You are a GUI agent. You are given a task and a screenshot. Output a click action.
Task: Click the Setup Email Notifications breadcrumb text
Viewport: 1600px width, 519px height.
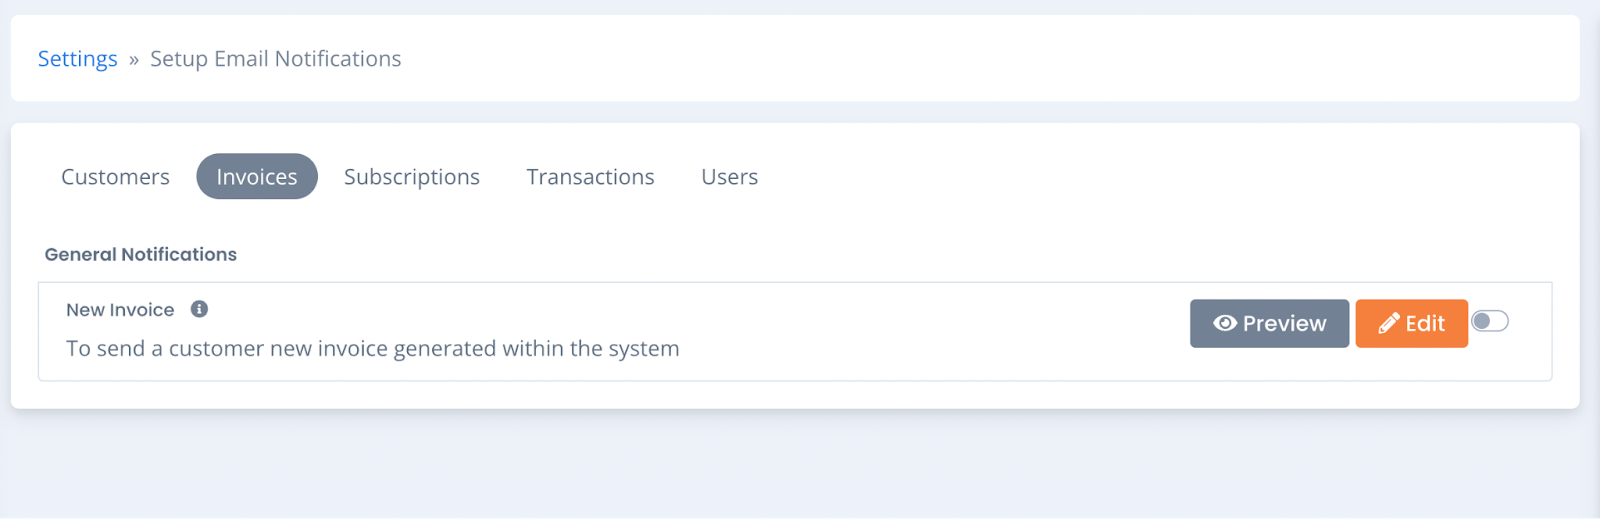coord(275,59)
